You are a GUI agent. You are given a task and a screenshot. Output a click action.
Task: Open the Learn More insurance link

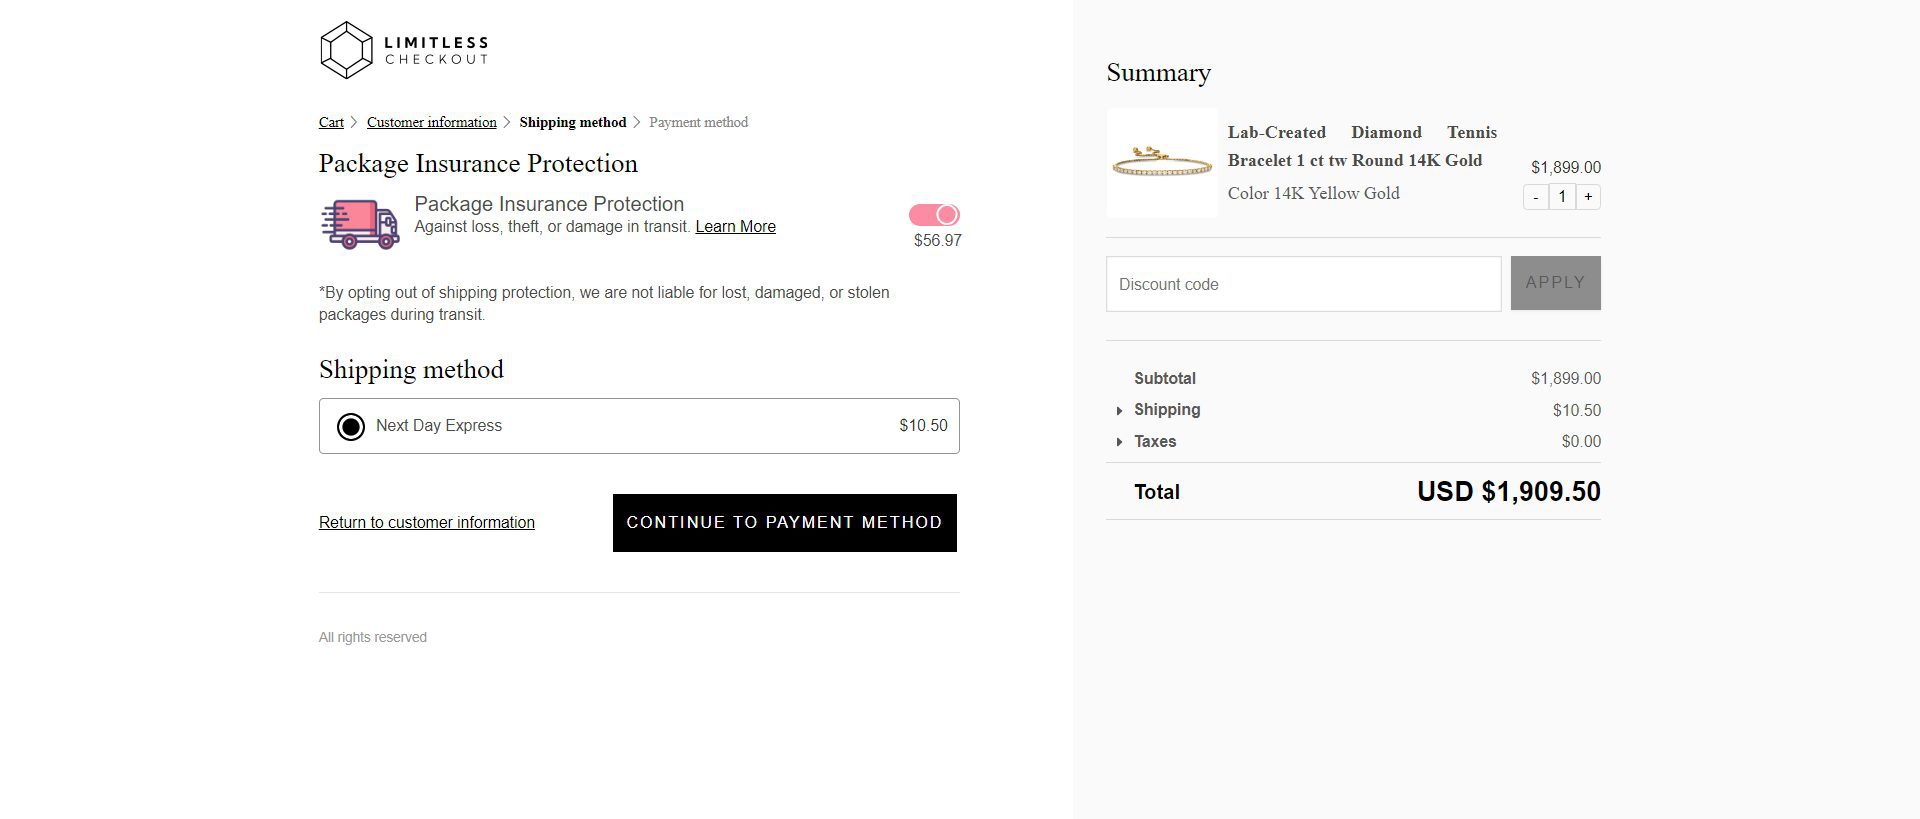(x=735, y=227)
